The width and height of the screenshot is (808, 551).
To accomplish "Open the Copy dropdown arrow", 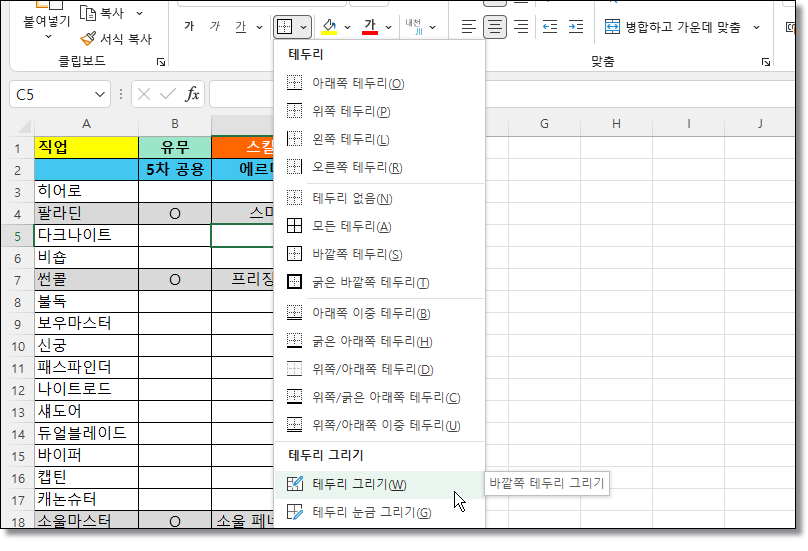I will 139,13.
